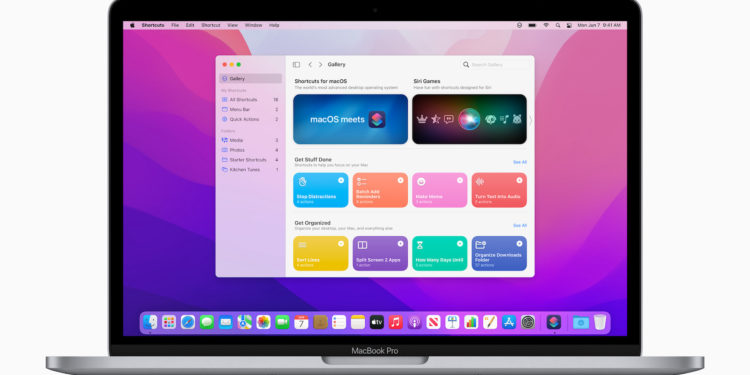Open Launchpad from the Dock
The height and width of the screenshot is (375, 750).
click(x=169, y=322)
